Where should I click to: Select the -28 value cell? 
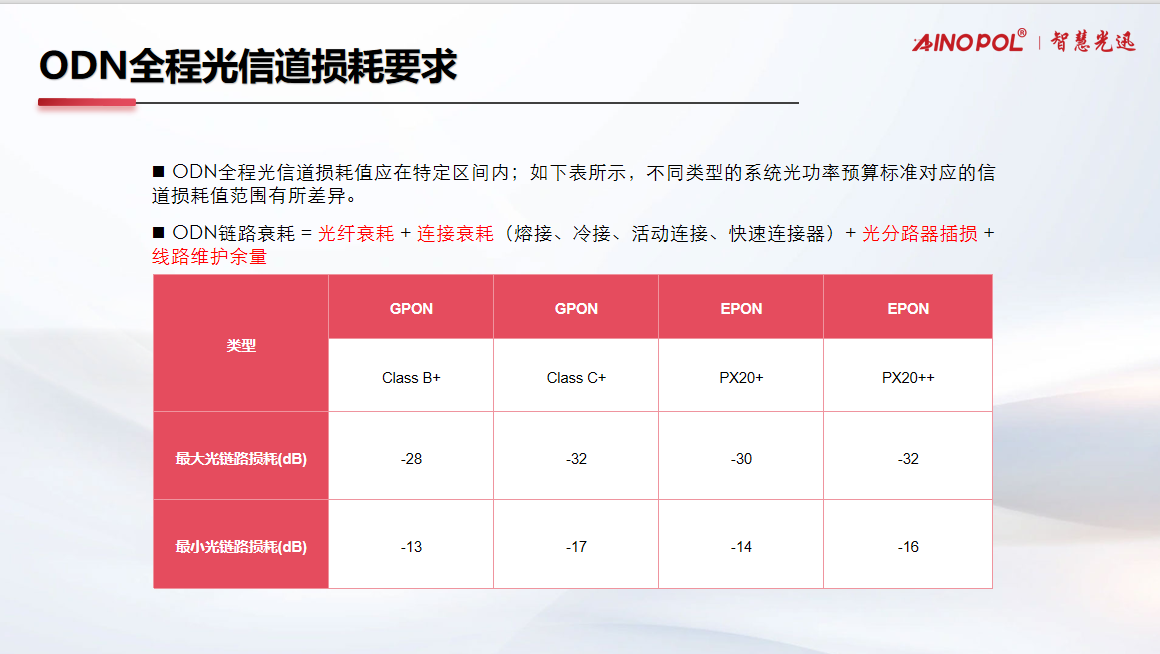click(411, 459)
